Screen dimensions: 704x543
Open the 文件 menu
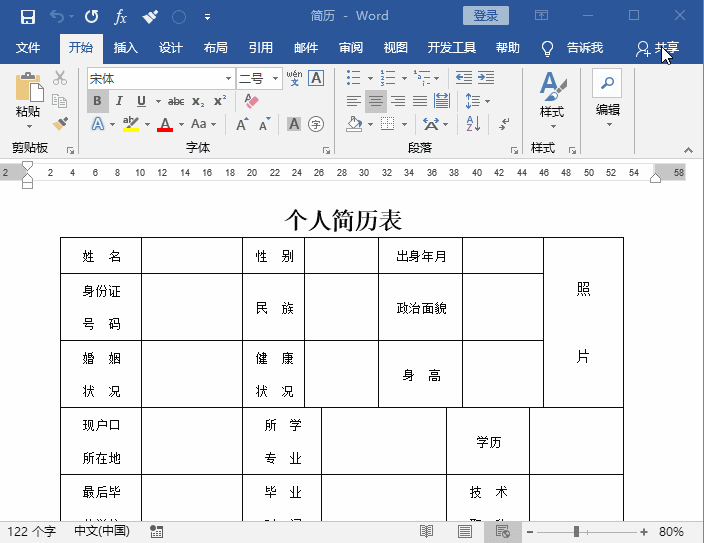(x=28, y=48)
